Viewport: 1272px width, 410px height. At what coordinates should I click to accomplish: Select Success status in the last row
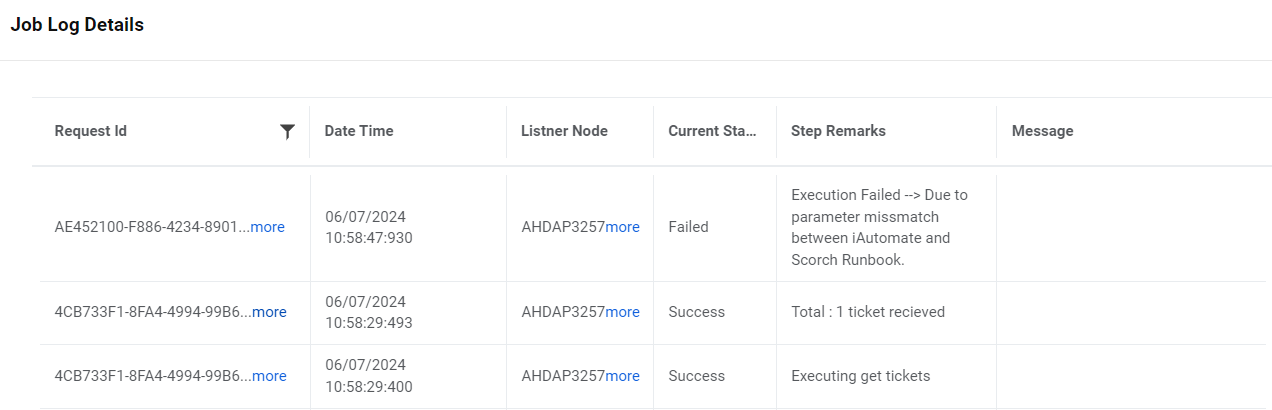click(x=696, y=376)
